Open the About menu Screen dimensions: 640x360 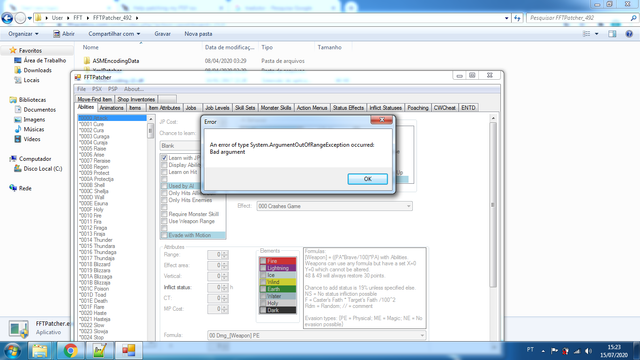pos(133,89)
